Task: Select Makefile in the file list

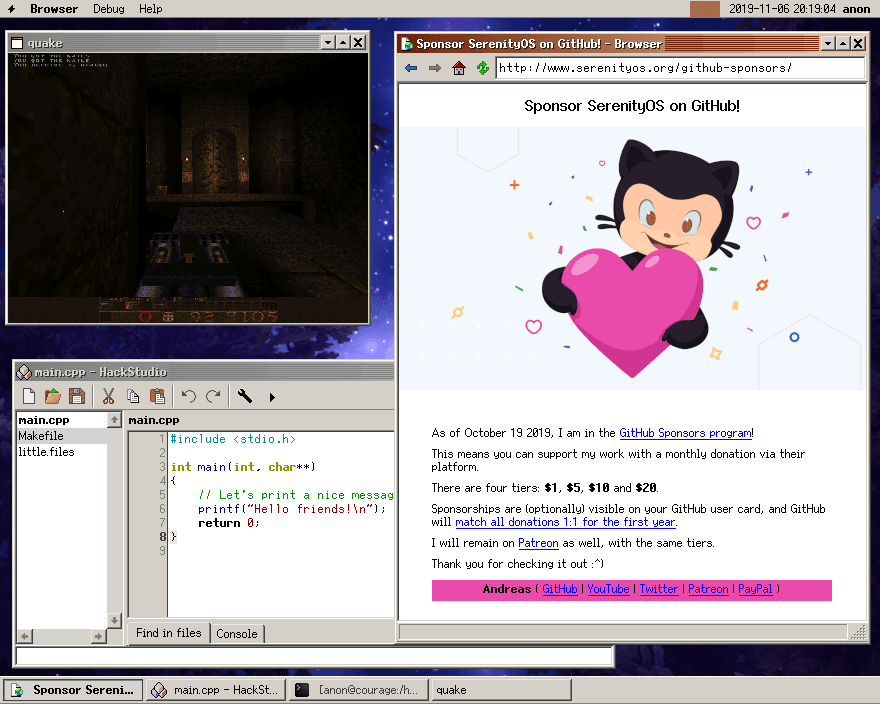Action: pyautogui.click(x=41, y=436)
